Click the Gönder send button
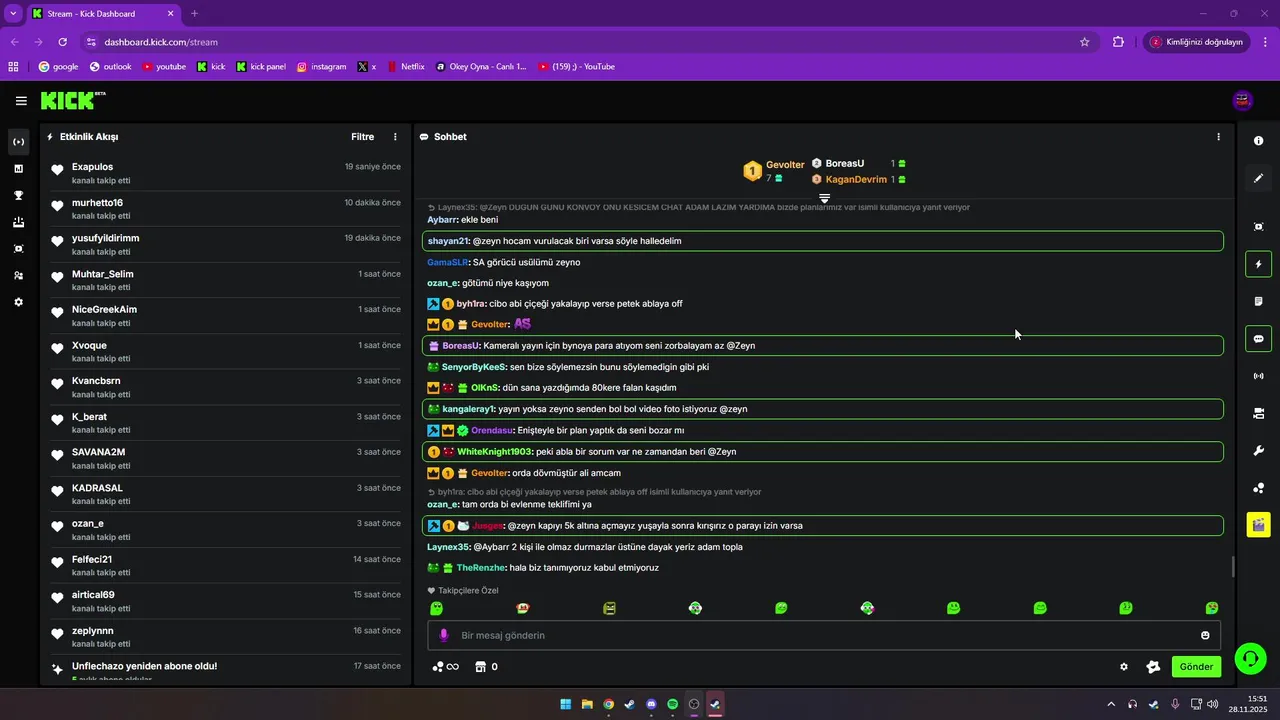The width and height of the screenshot is (1280, 720). [x=1196, y=667]
